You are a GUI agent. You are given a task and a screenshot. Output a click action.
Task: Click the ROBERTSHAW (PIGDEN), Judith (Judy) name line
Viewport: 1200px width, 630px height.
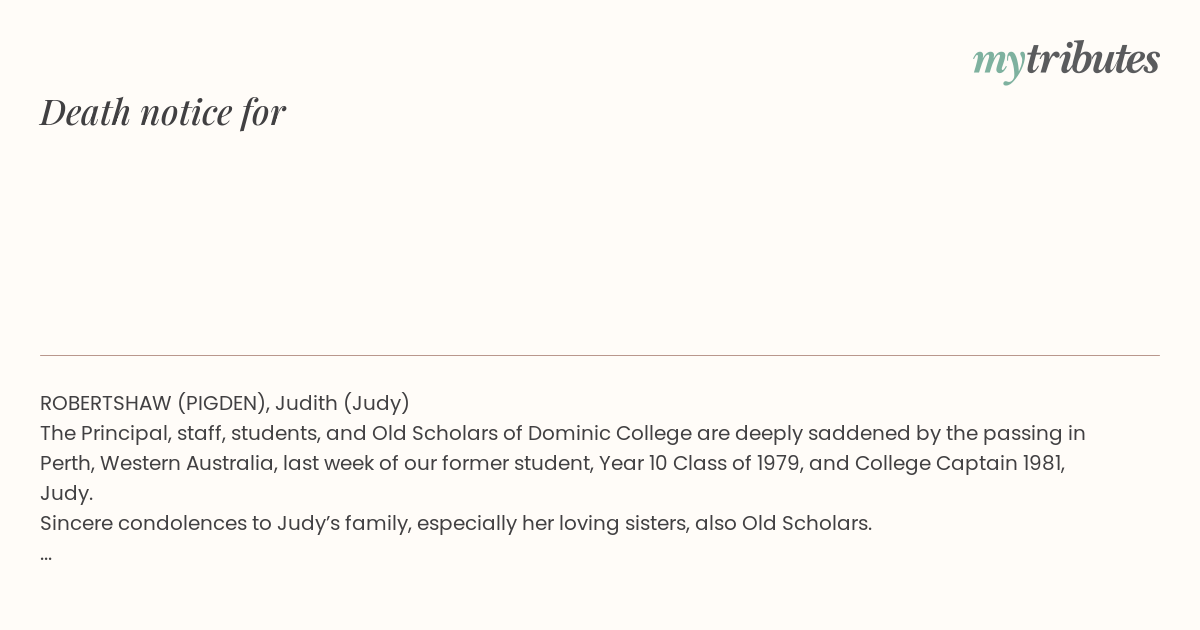225,403
